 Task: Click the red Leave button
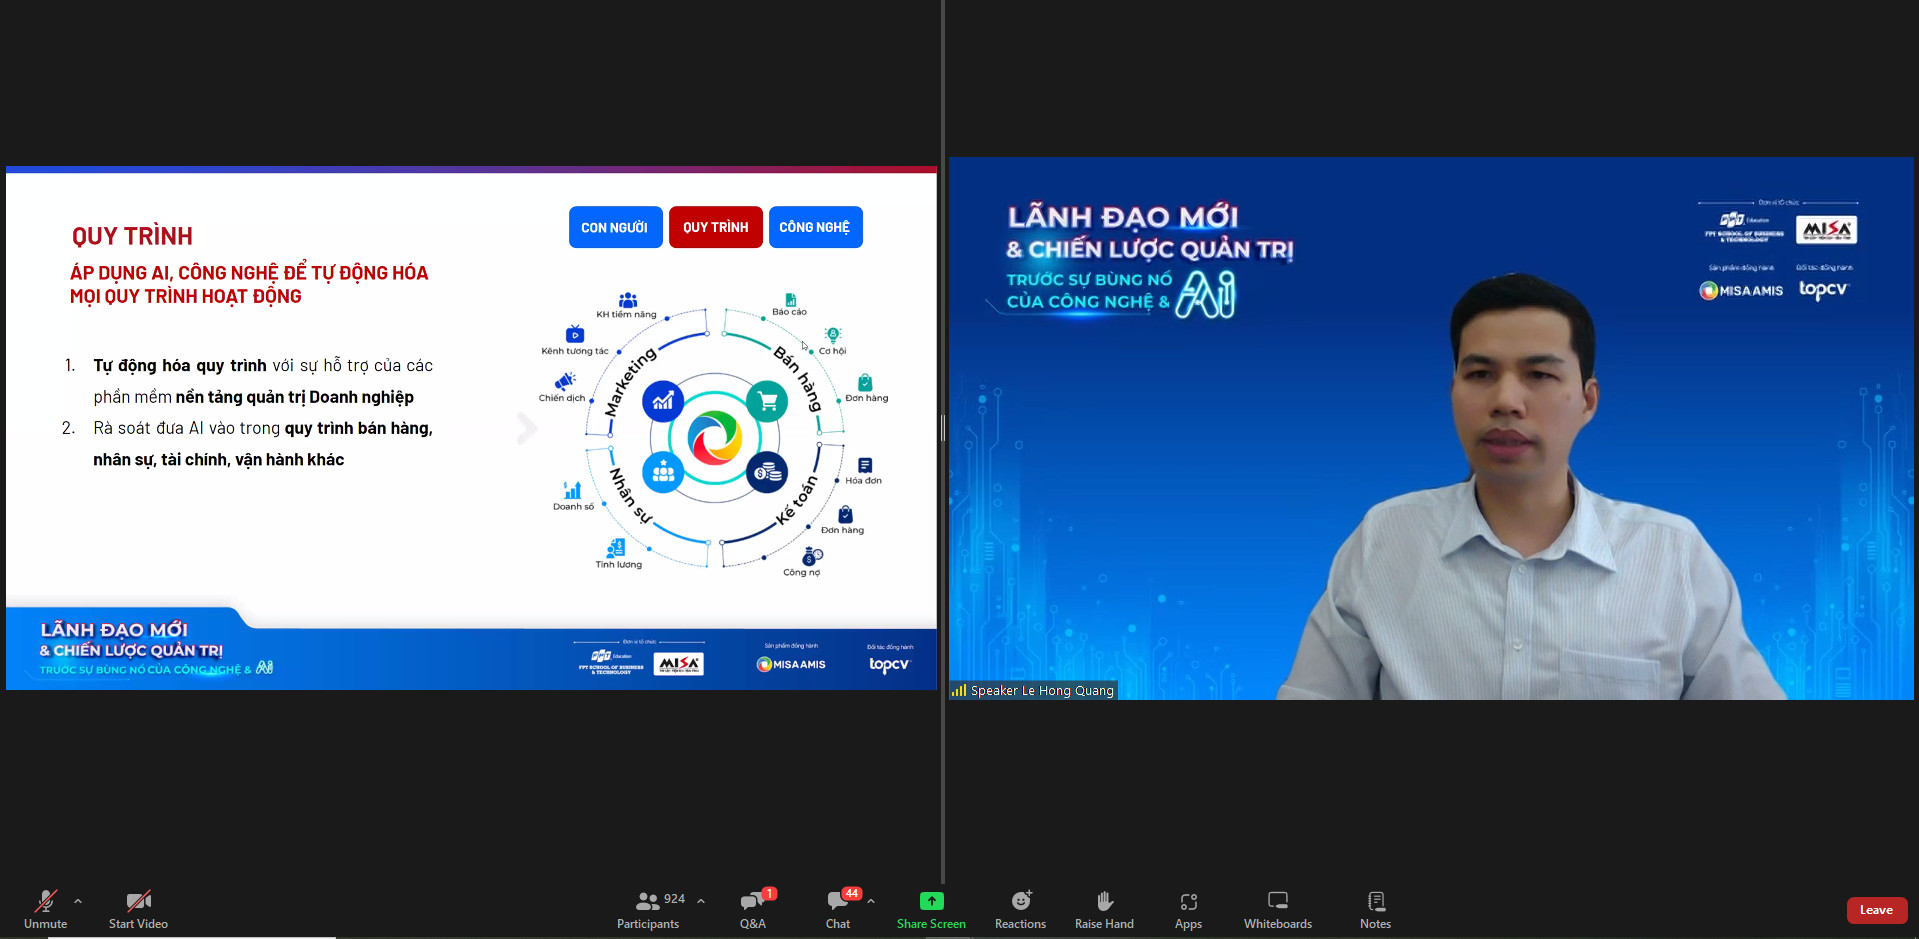[1876, 910]
